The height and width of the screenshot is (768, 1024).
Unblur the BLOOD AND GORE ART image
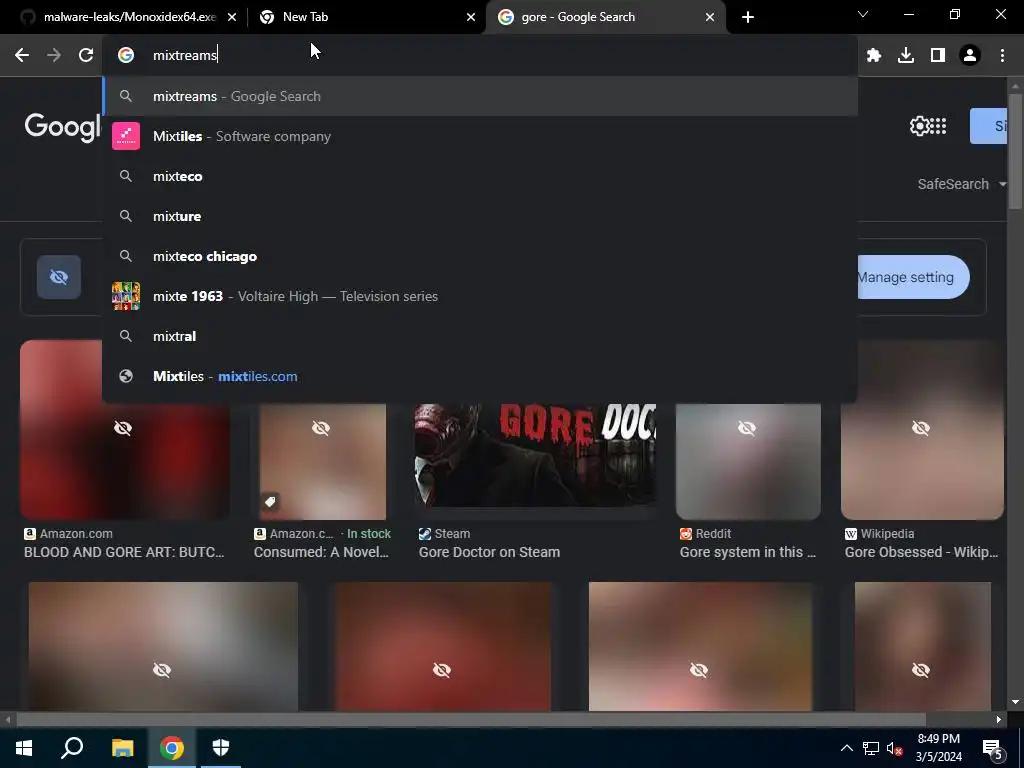(x=123, y=428)
